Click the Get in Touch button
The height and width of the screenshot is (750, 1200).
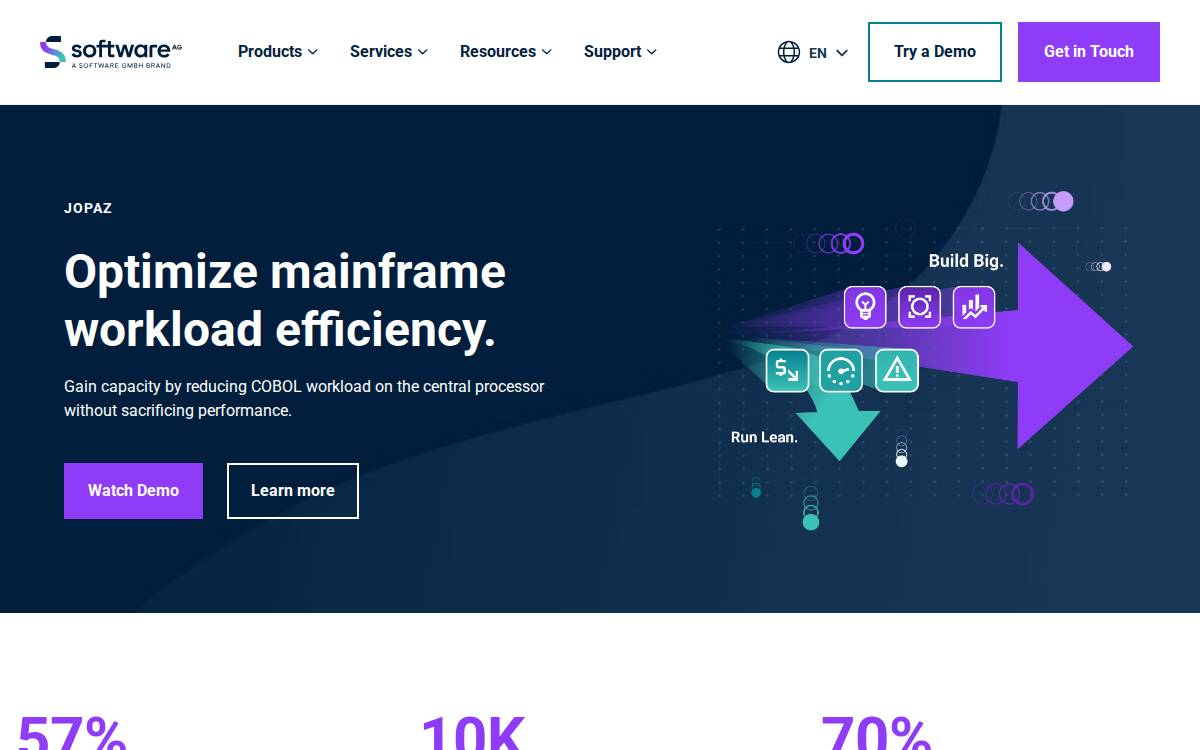(1089, 52)
